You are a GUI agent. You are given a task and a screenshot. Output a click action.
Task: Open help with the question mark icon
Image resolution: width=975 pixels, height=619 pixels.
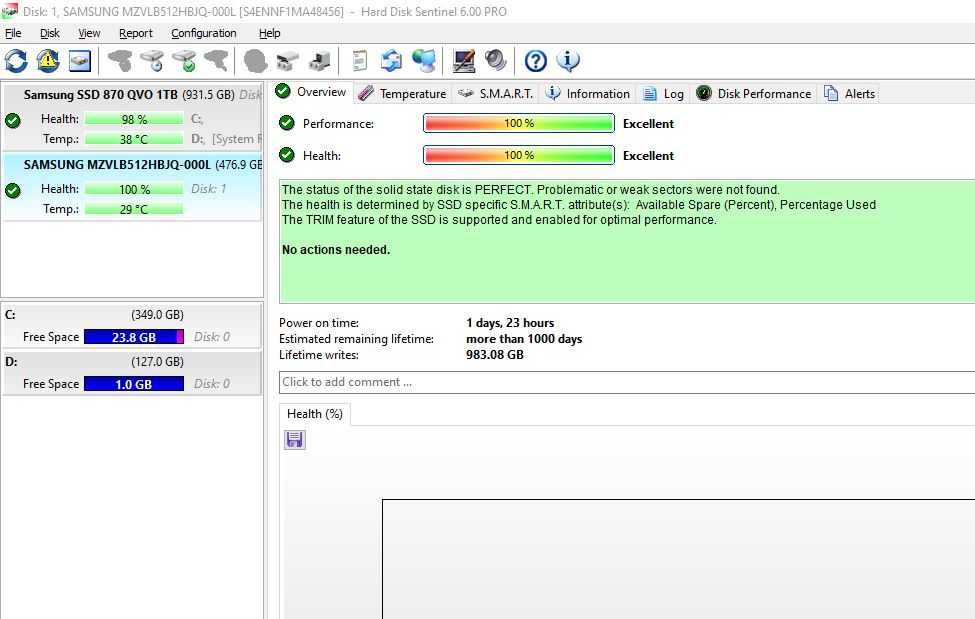[x=535, y=61]
